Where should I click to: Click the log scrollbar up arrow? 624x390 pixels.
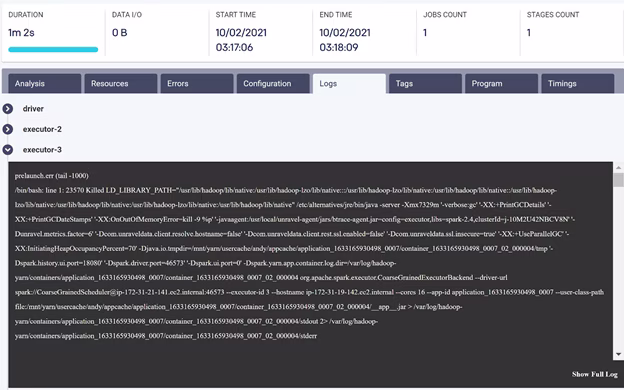pyautogui.click(x=618, y=167)
